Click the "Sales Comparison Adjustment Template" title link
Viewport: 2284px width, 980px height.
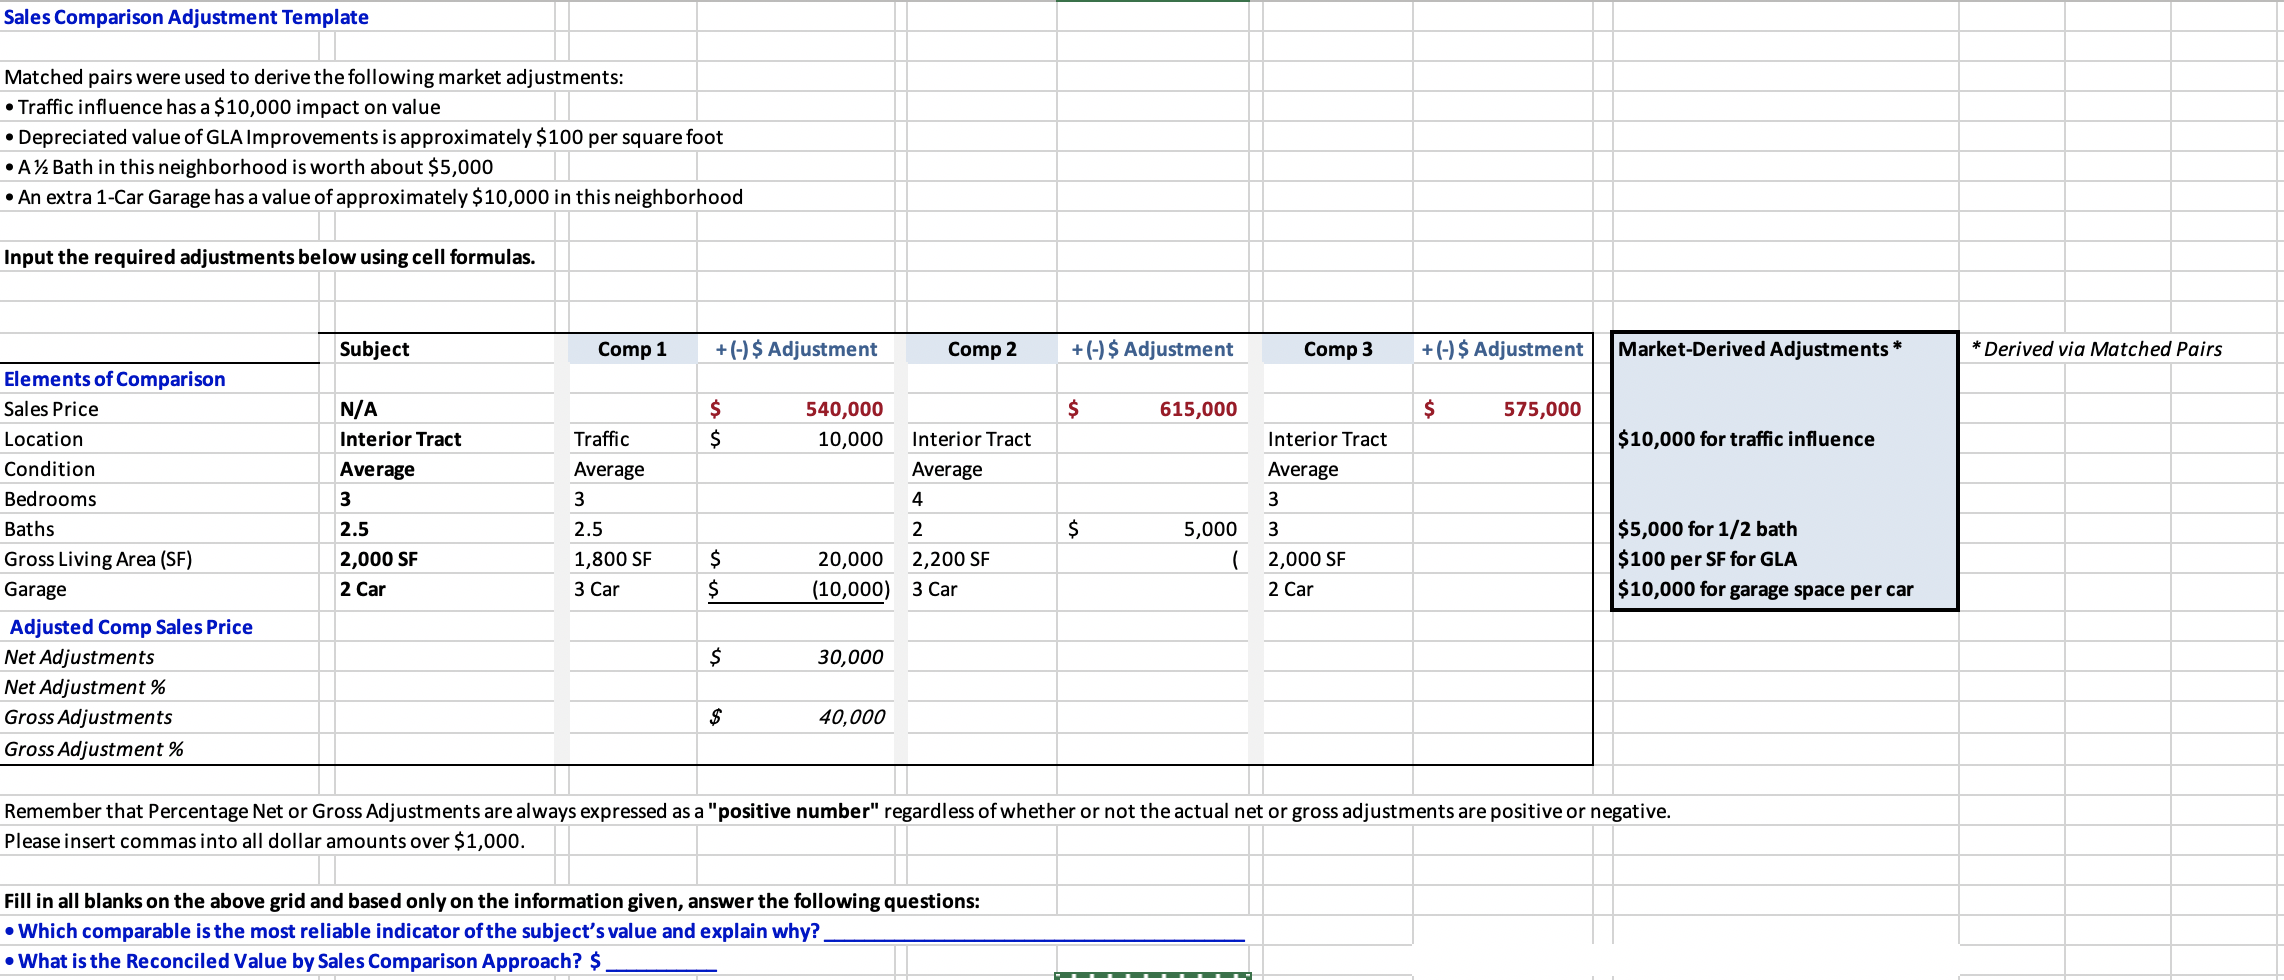[x=186, y=16]
